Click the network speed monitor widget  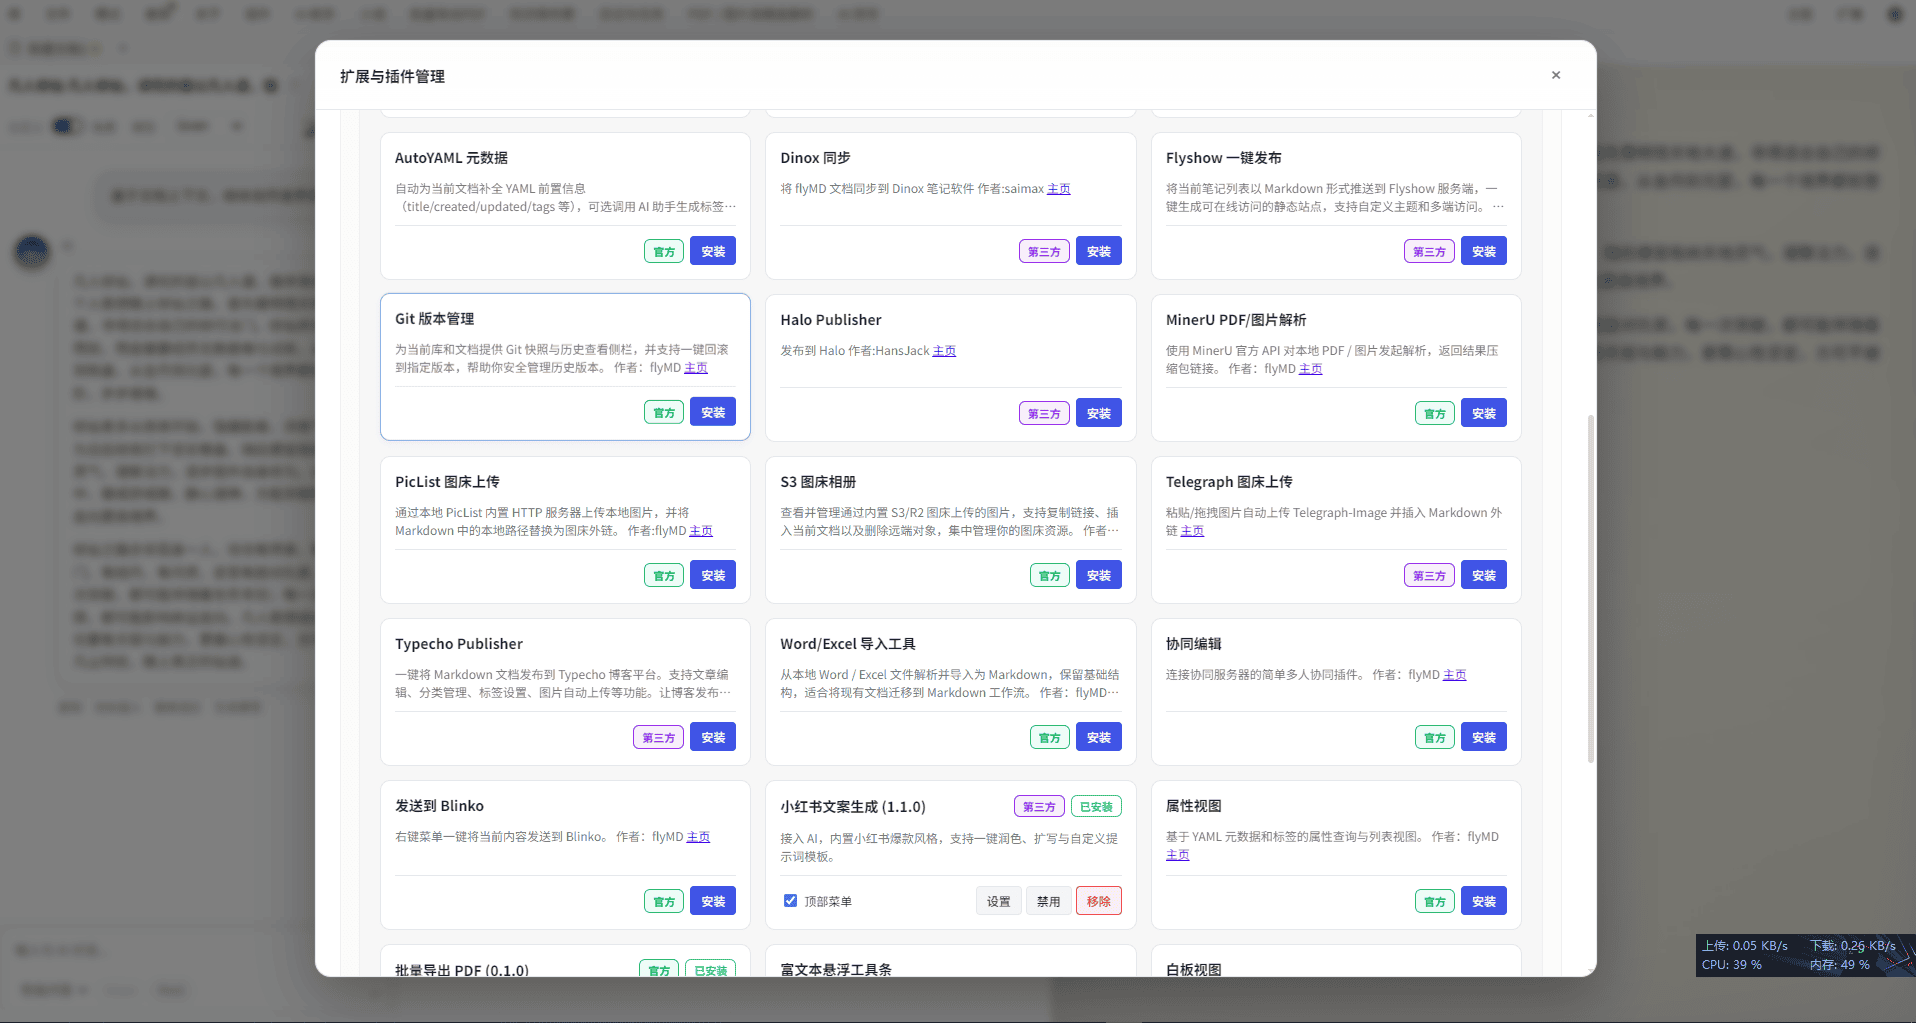click(1805, 955)
